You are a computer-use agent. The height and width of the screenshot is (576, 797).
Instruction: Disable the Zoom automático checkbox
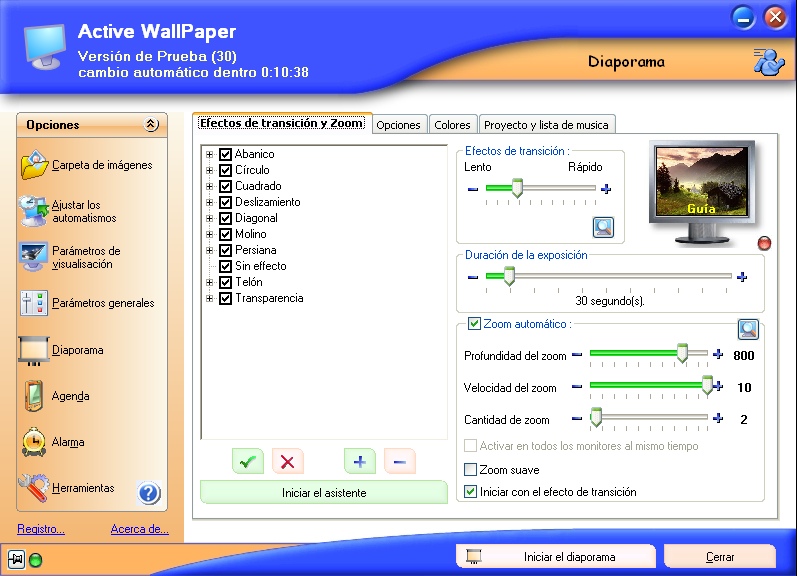tap(474, 324)
